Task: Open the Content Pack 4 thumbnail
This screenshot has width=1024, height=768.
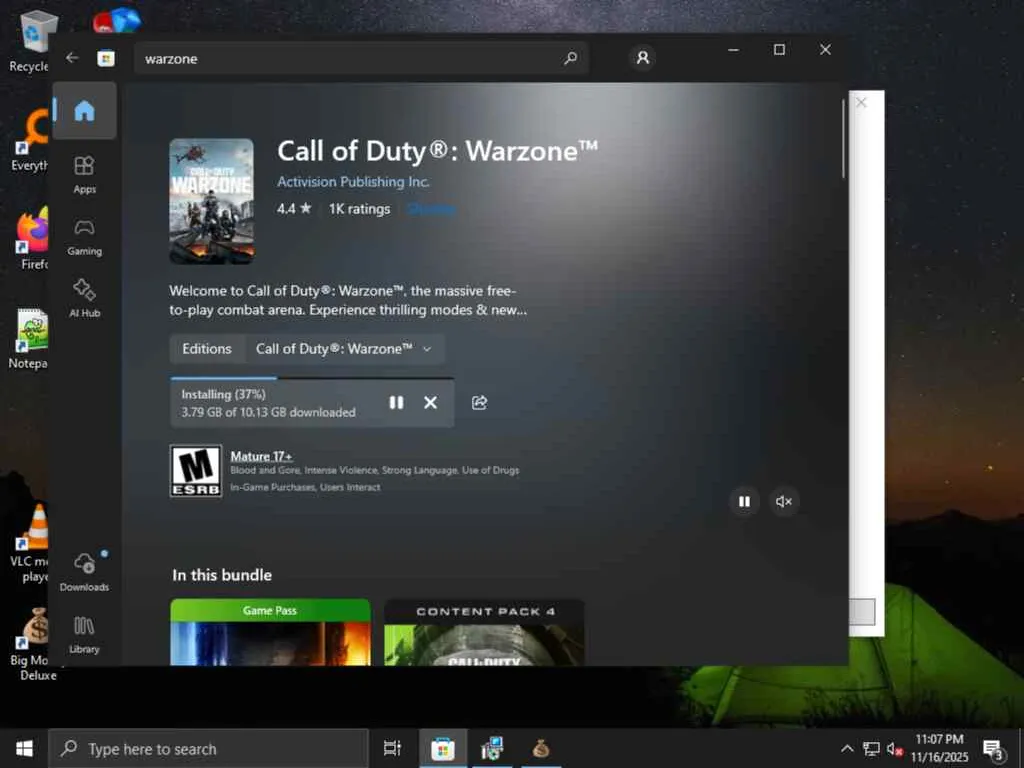Action: (484, 632)
